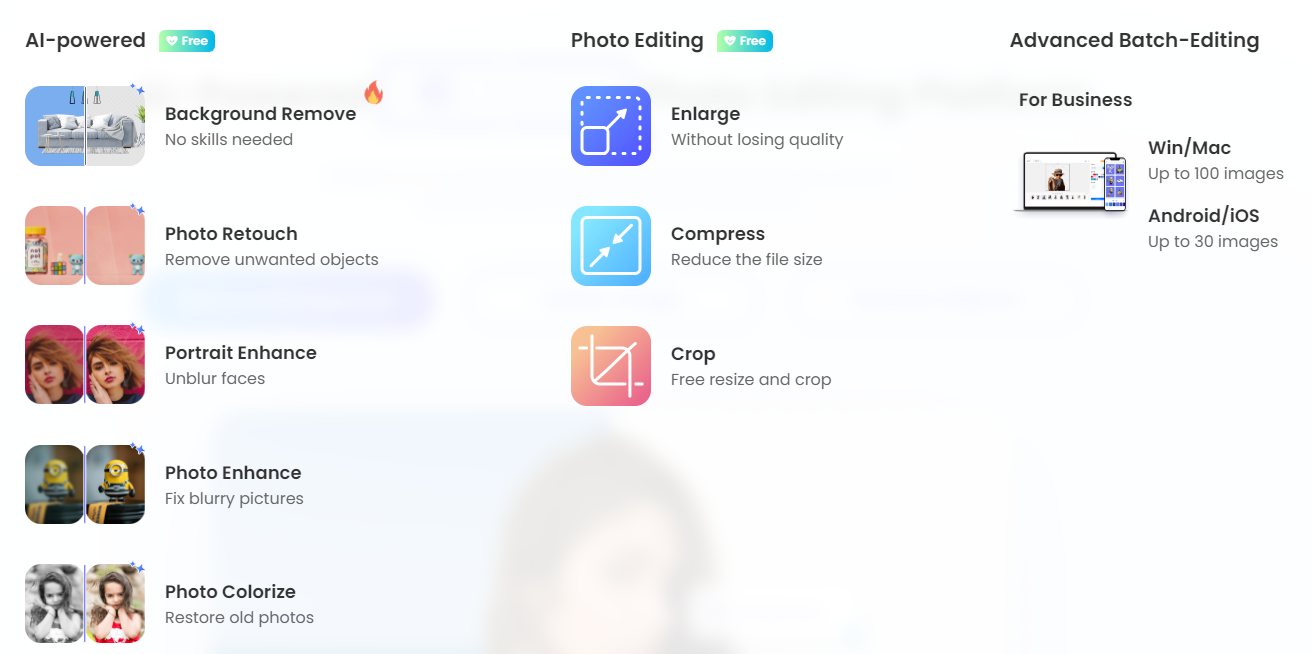Click the Photo Enhance minion thumbnail
Viewport: 1313px width, 654px height.
click(85, 484)
